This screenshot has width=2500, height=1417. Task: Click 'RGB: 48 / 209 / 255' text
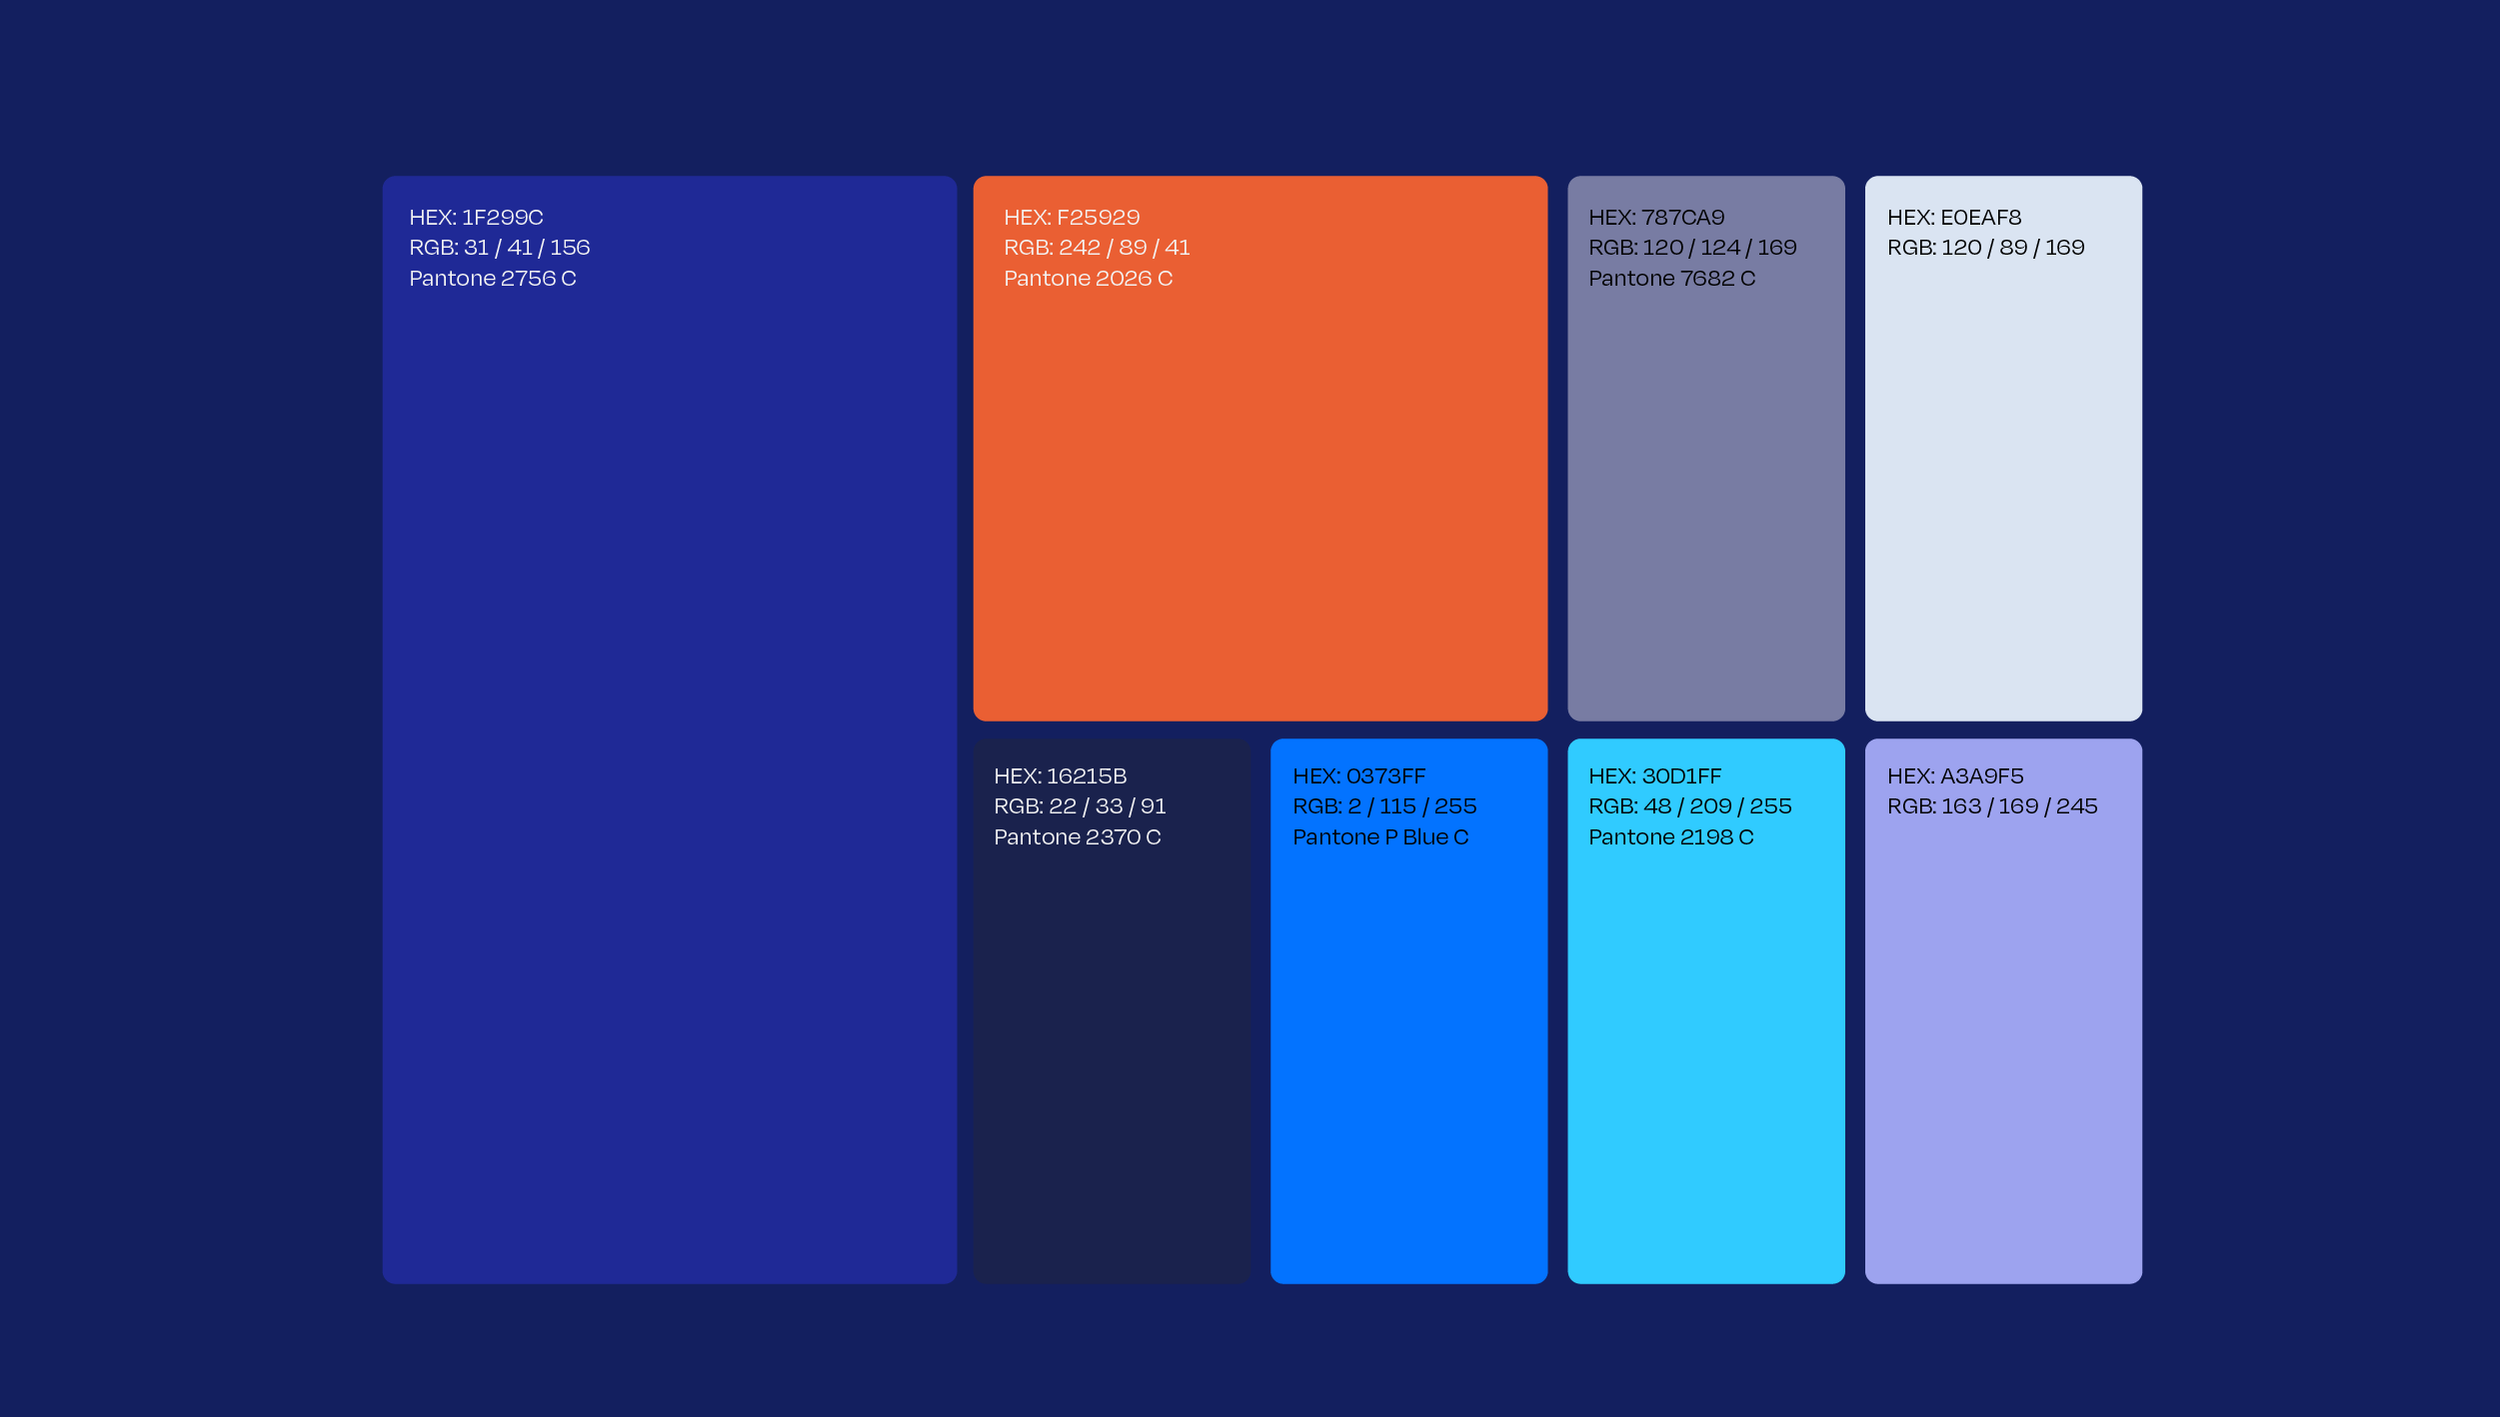point(1689,806)
